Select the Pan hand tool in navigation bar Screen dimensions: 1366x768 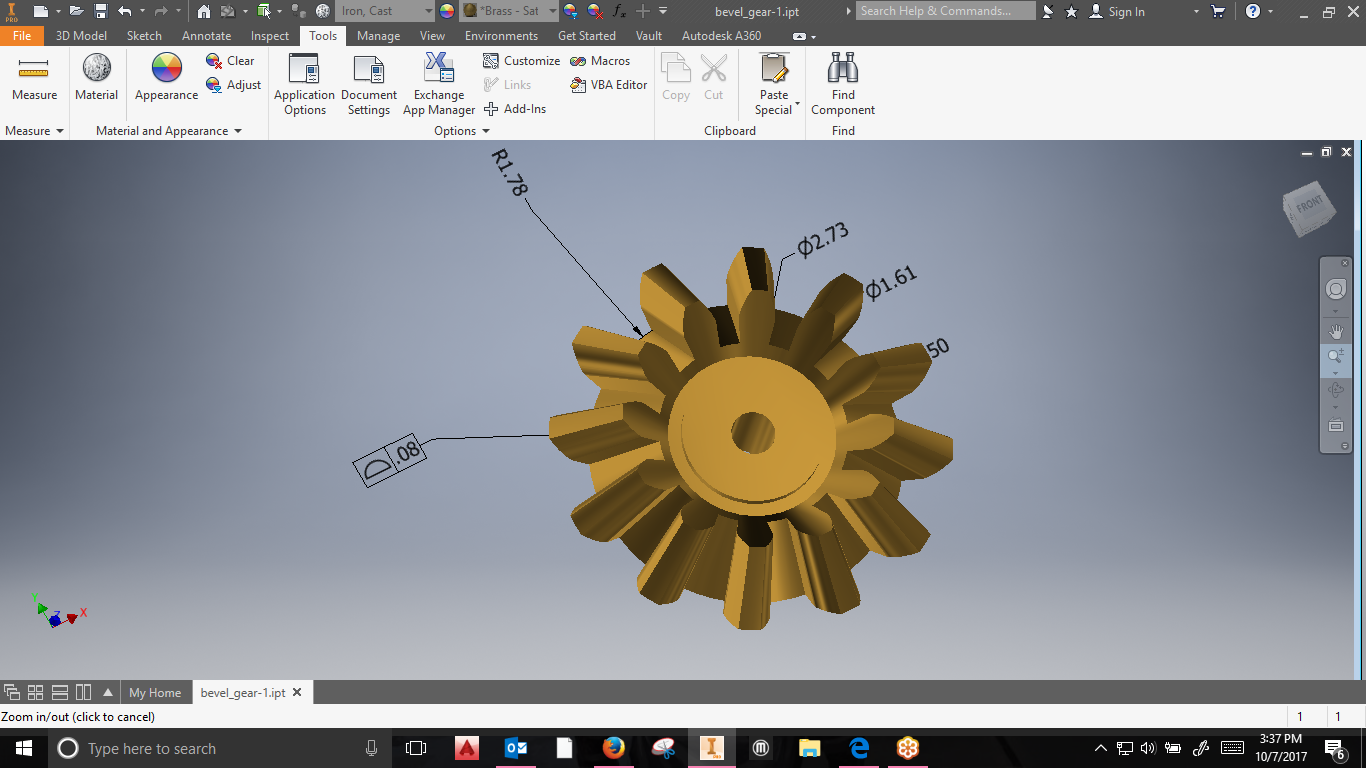click(x=1336, y=331)
